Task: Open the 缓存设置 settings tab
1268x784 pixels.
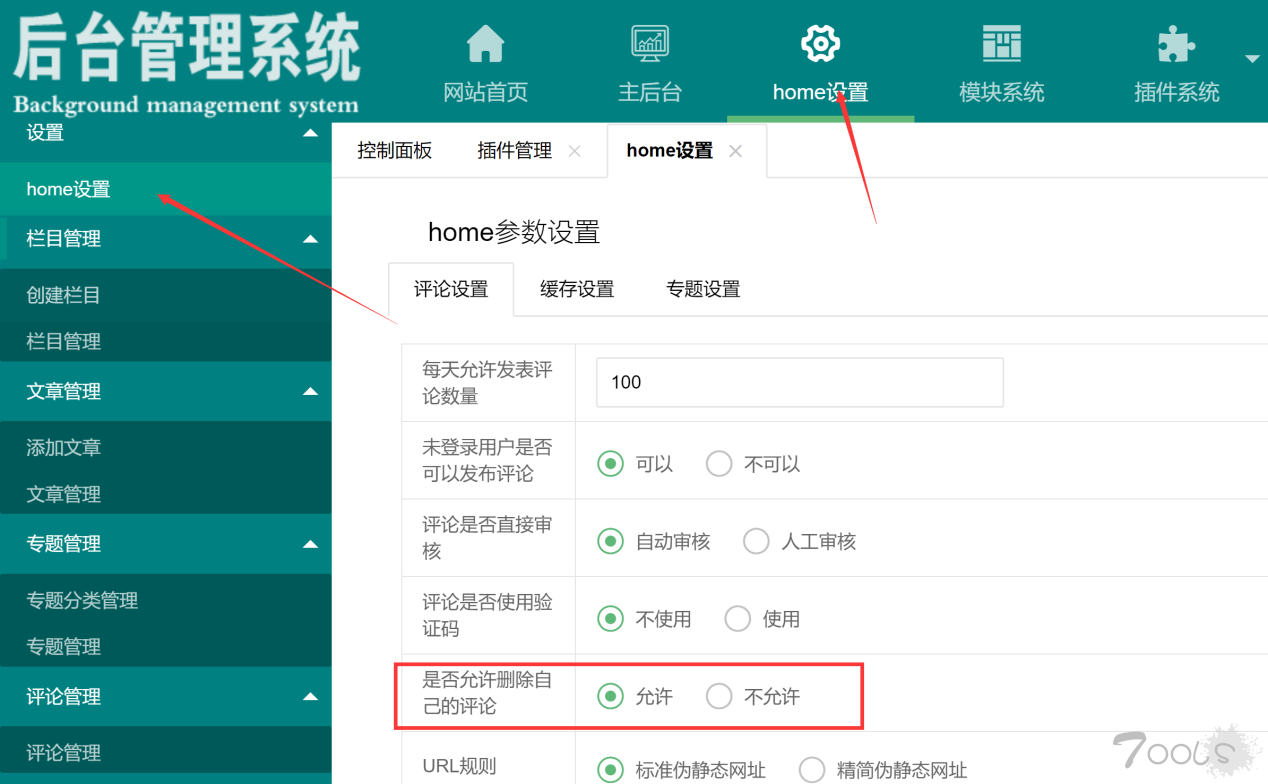Action: tap(577, 289)
